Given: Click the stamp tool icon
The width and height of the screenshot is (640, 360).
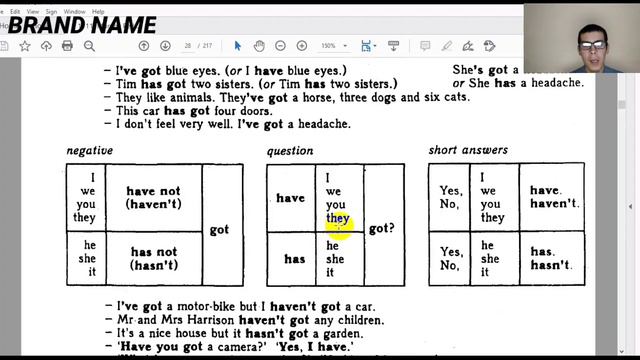Looking at the screenshot, I should 489,46.
